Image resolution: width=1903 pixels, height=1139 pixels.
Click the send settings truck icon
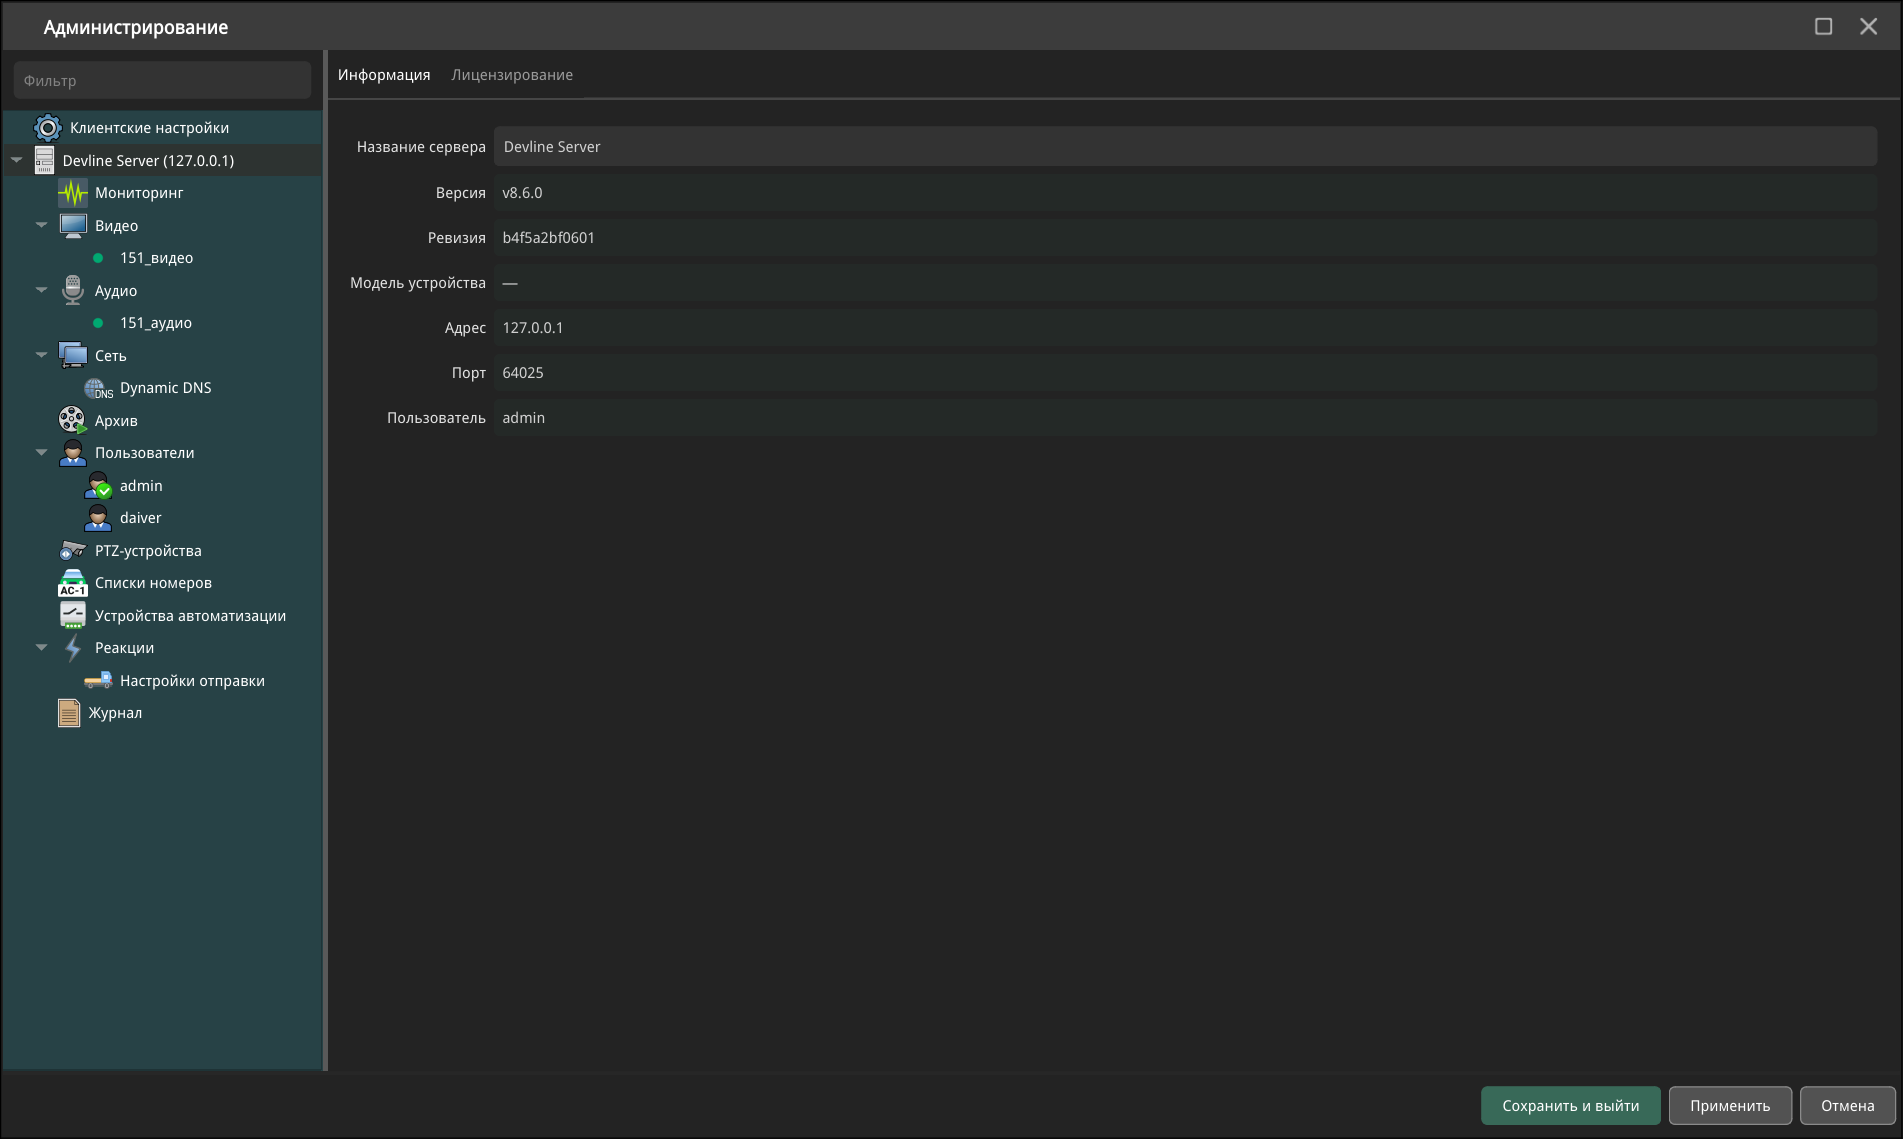(x=98, y=680)
